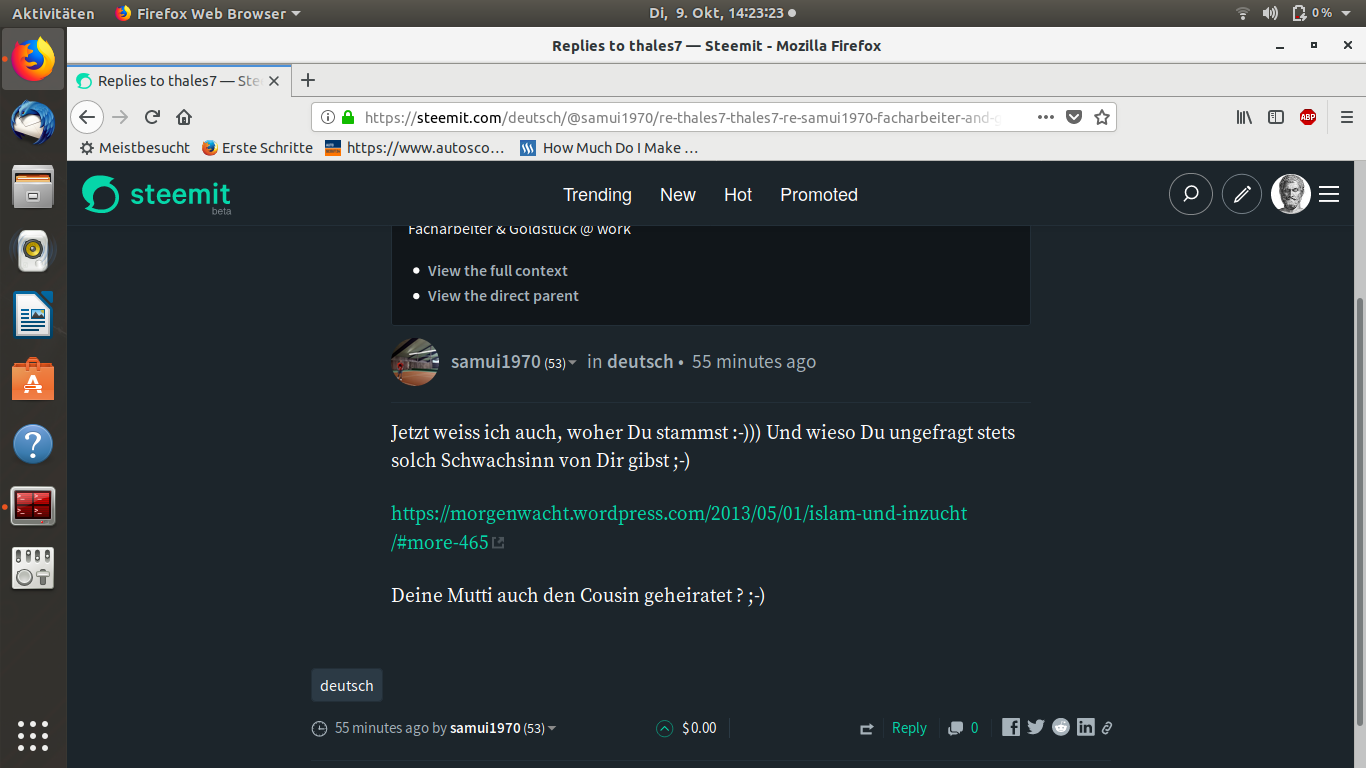
Task: Click the deutsch tag button
Action: 347,686
